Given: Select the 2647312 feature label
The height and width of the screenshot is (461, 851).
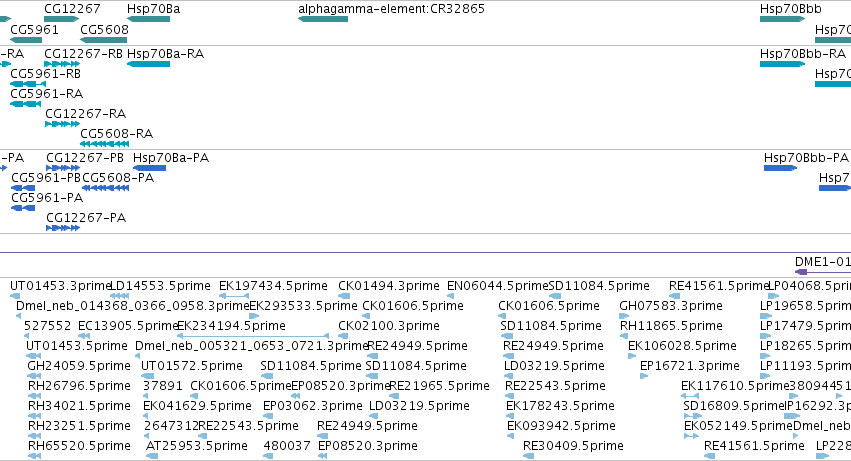Looking at the screenshot, I should (171, 426).
